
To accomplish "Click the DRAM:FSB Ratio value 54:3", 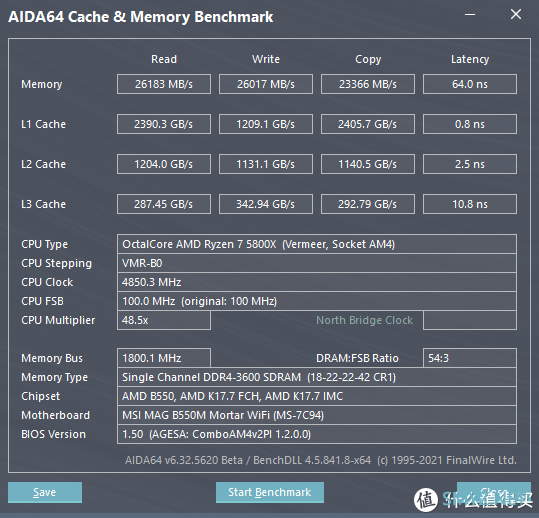I will (470, 358).
